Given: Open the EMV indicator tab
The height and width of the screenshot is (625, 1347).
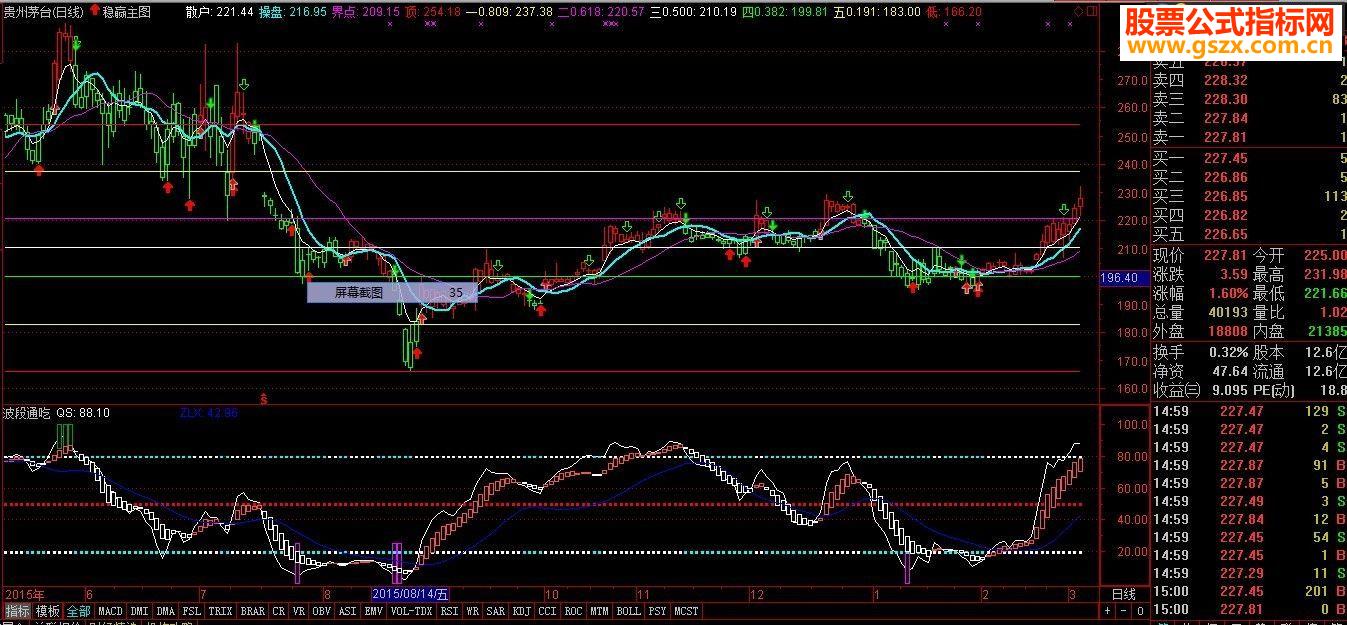Looking at the screenshot, I should (x=373, y=610).
